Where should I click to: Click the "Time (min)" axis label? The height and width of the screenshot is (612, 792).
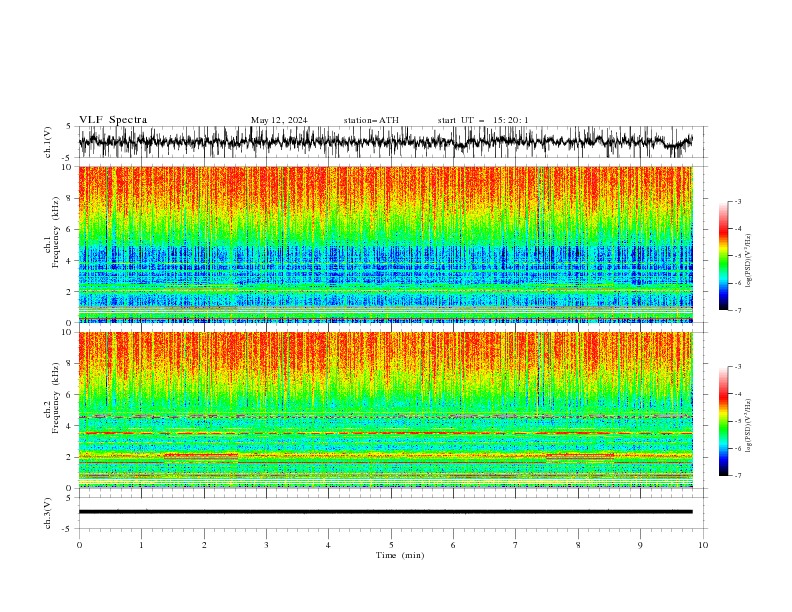[400, 555]
